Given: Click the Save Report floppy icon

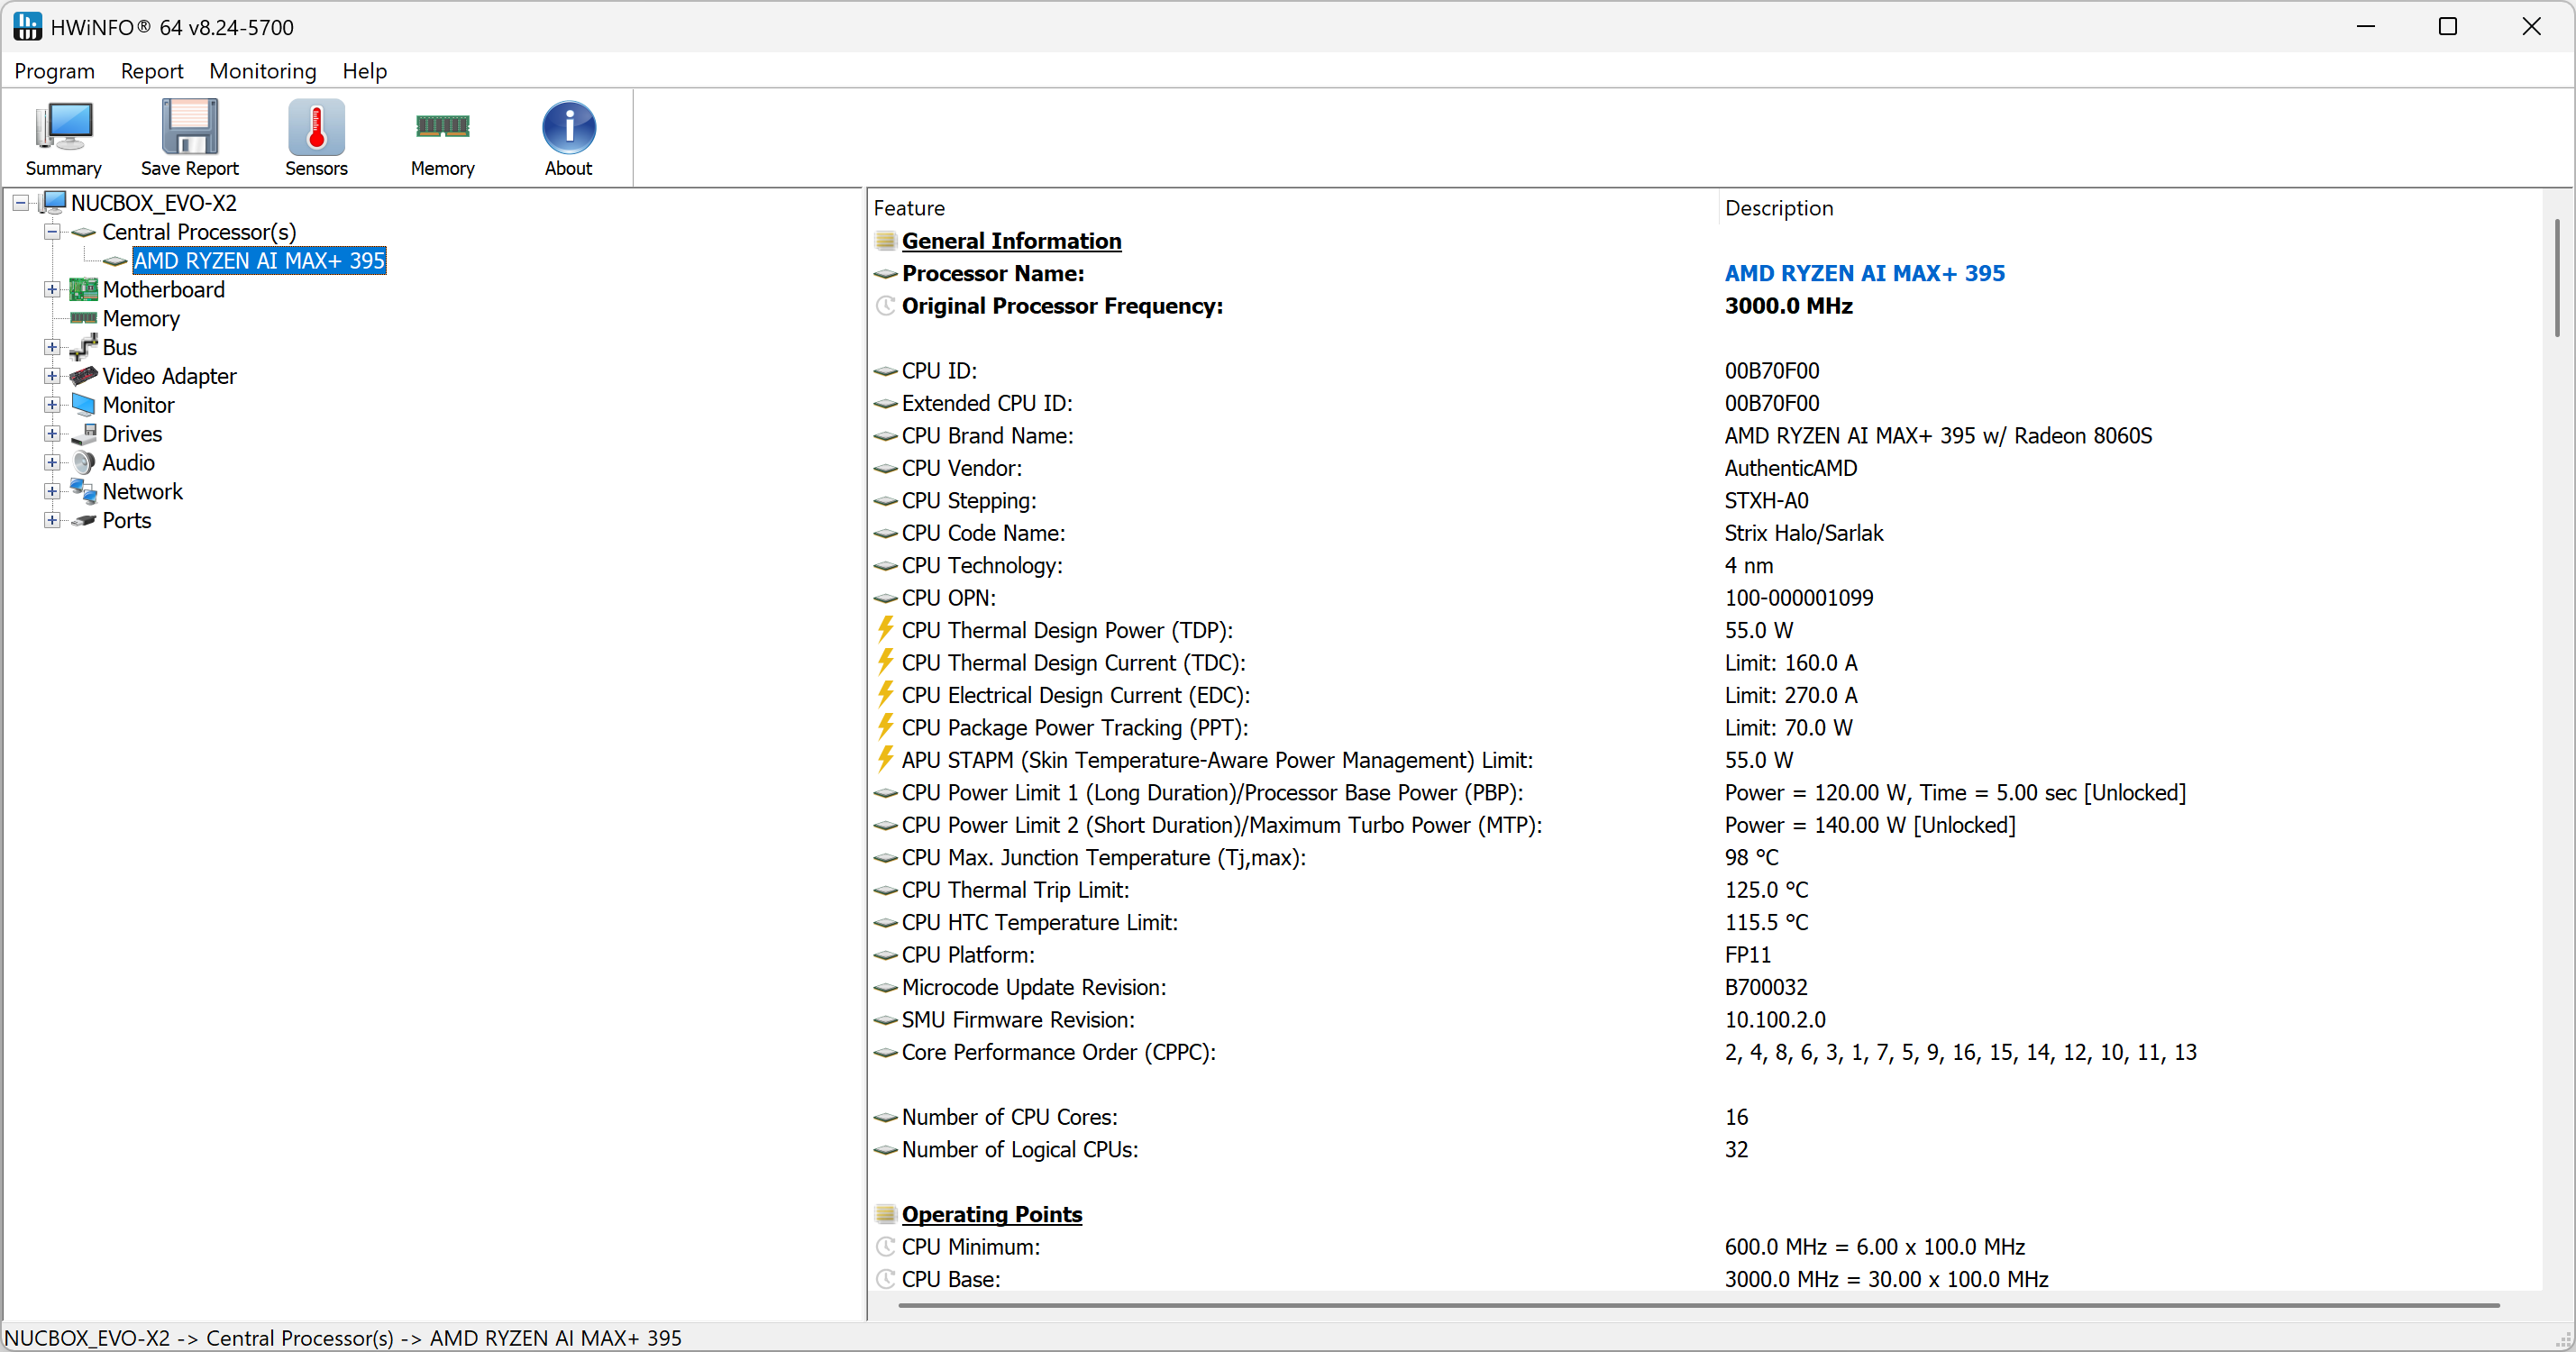Looking at the screenshot, I should click(189, 128).
